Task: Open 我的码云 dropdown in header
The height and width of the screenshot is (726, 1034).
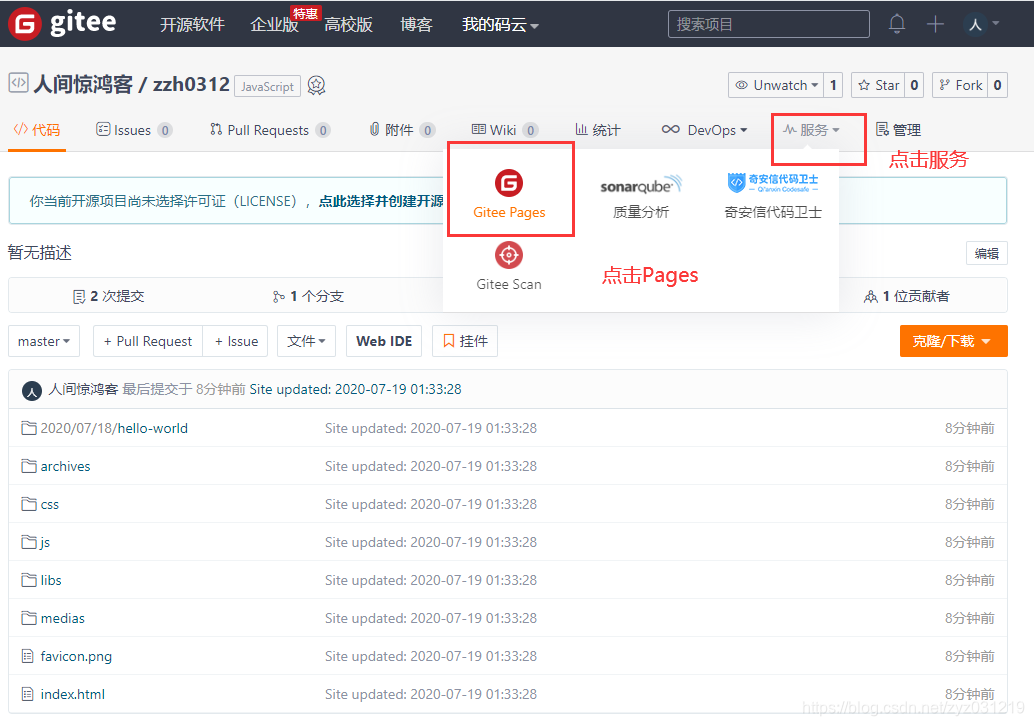Action: (500, 24)
